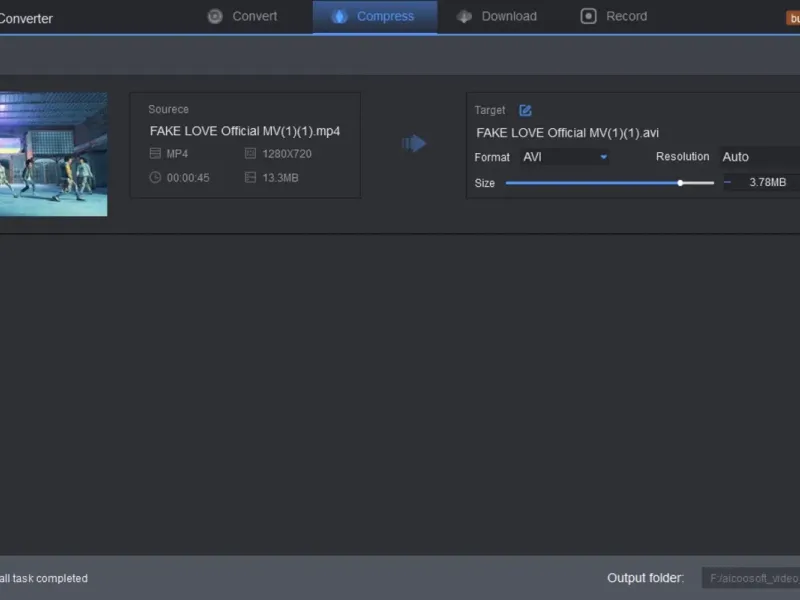
Task: Click the duration clock icon
Action: click(x=155, y=177)
